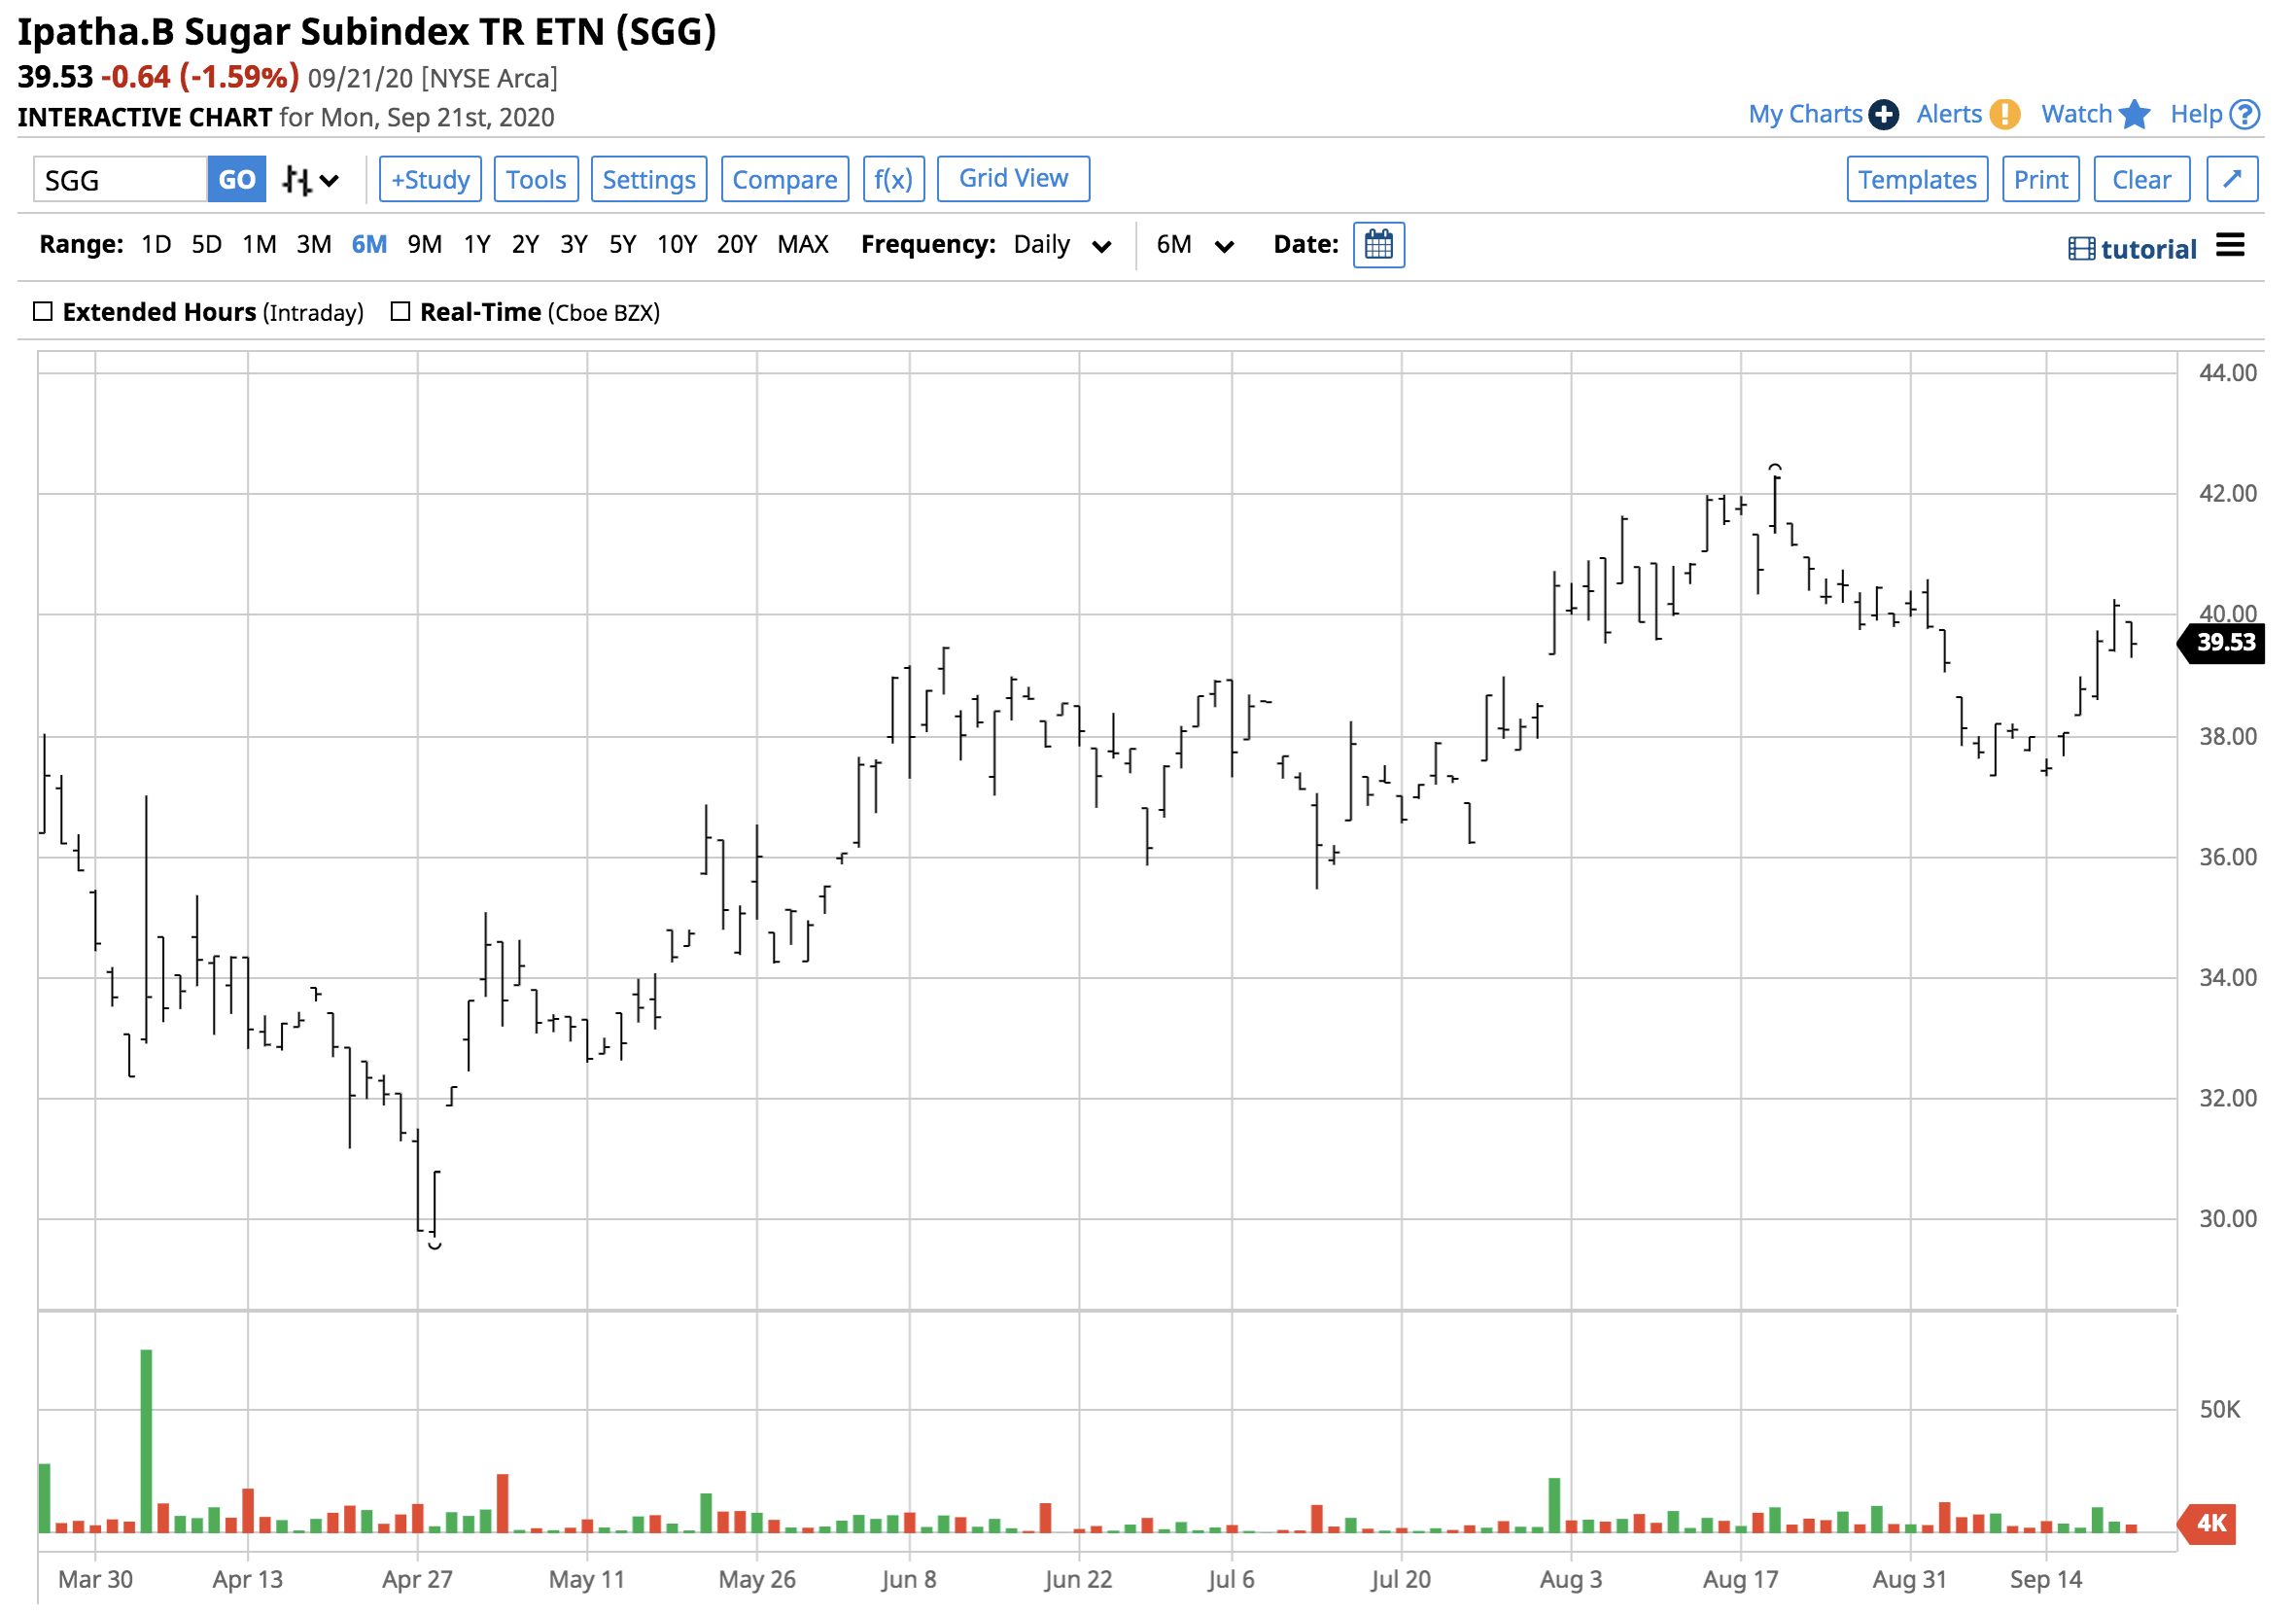Viewport: 2296px width, 1614px height.
Task: Focus the SGG symbol input field
Action: point(120,180)
